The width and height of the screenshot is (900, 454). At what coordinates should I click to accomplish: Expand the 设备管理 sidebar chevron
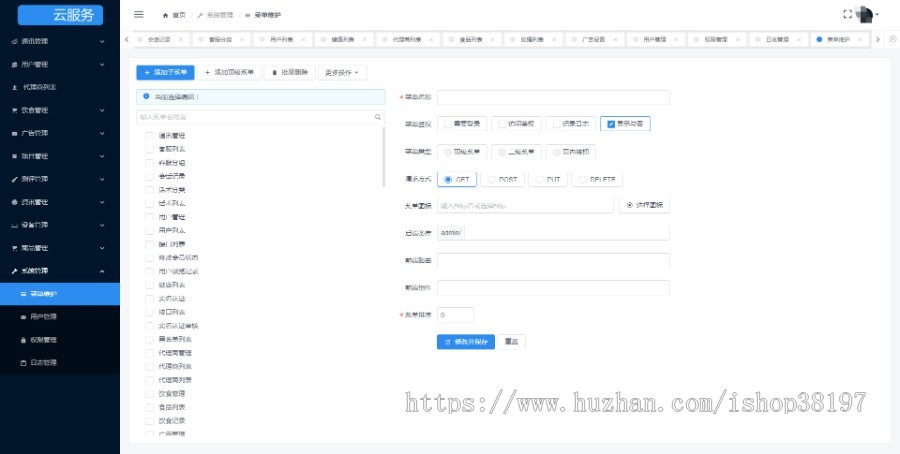102,225
